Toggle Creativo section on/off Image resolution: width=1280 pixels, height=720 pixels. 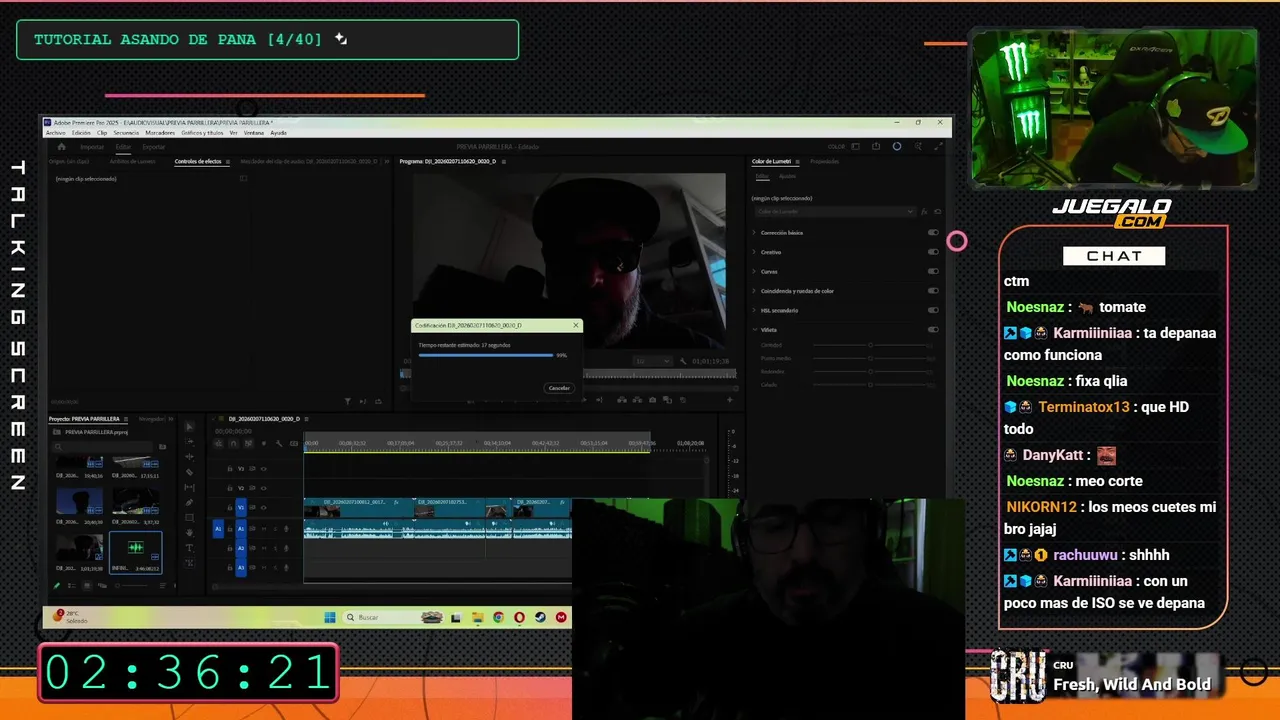933,252
